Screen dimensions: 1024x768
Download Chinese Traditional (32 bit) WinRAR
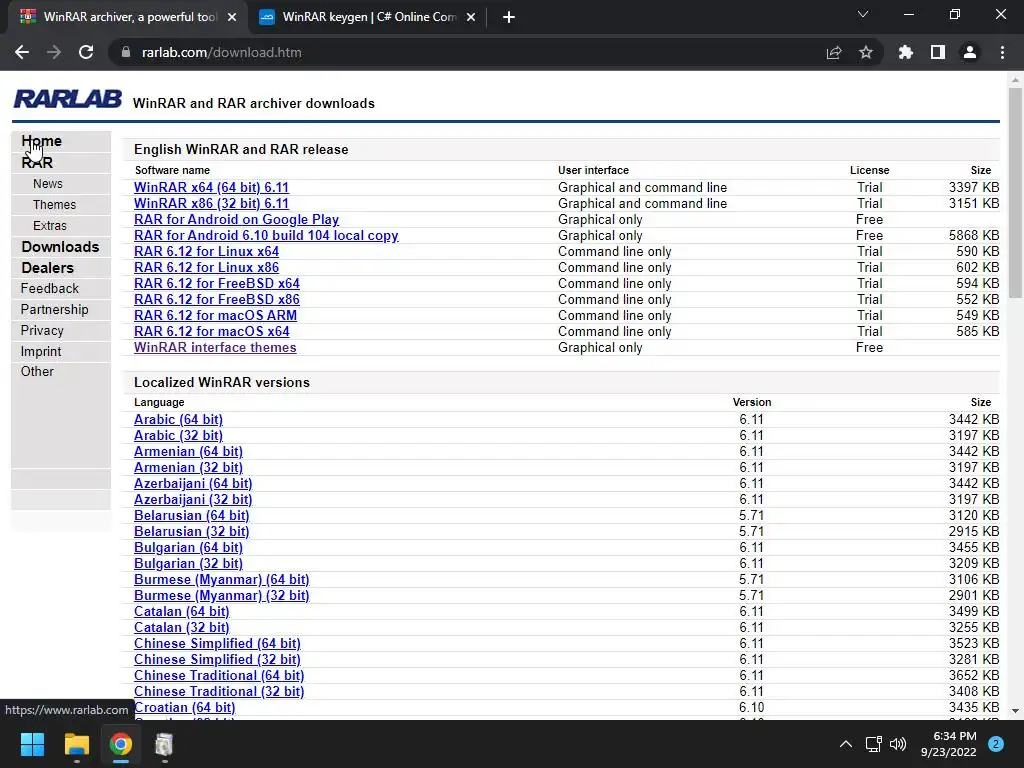pos(219,692)
